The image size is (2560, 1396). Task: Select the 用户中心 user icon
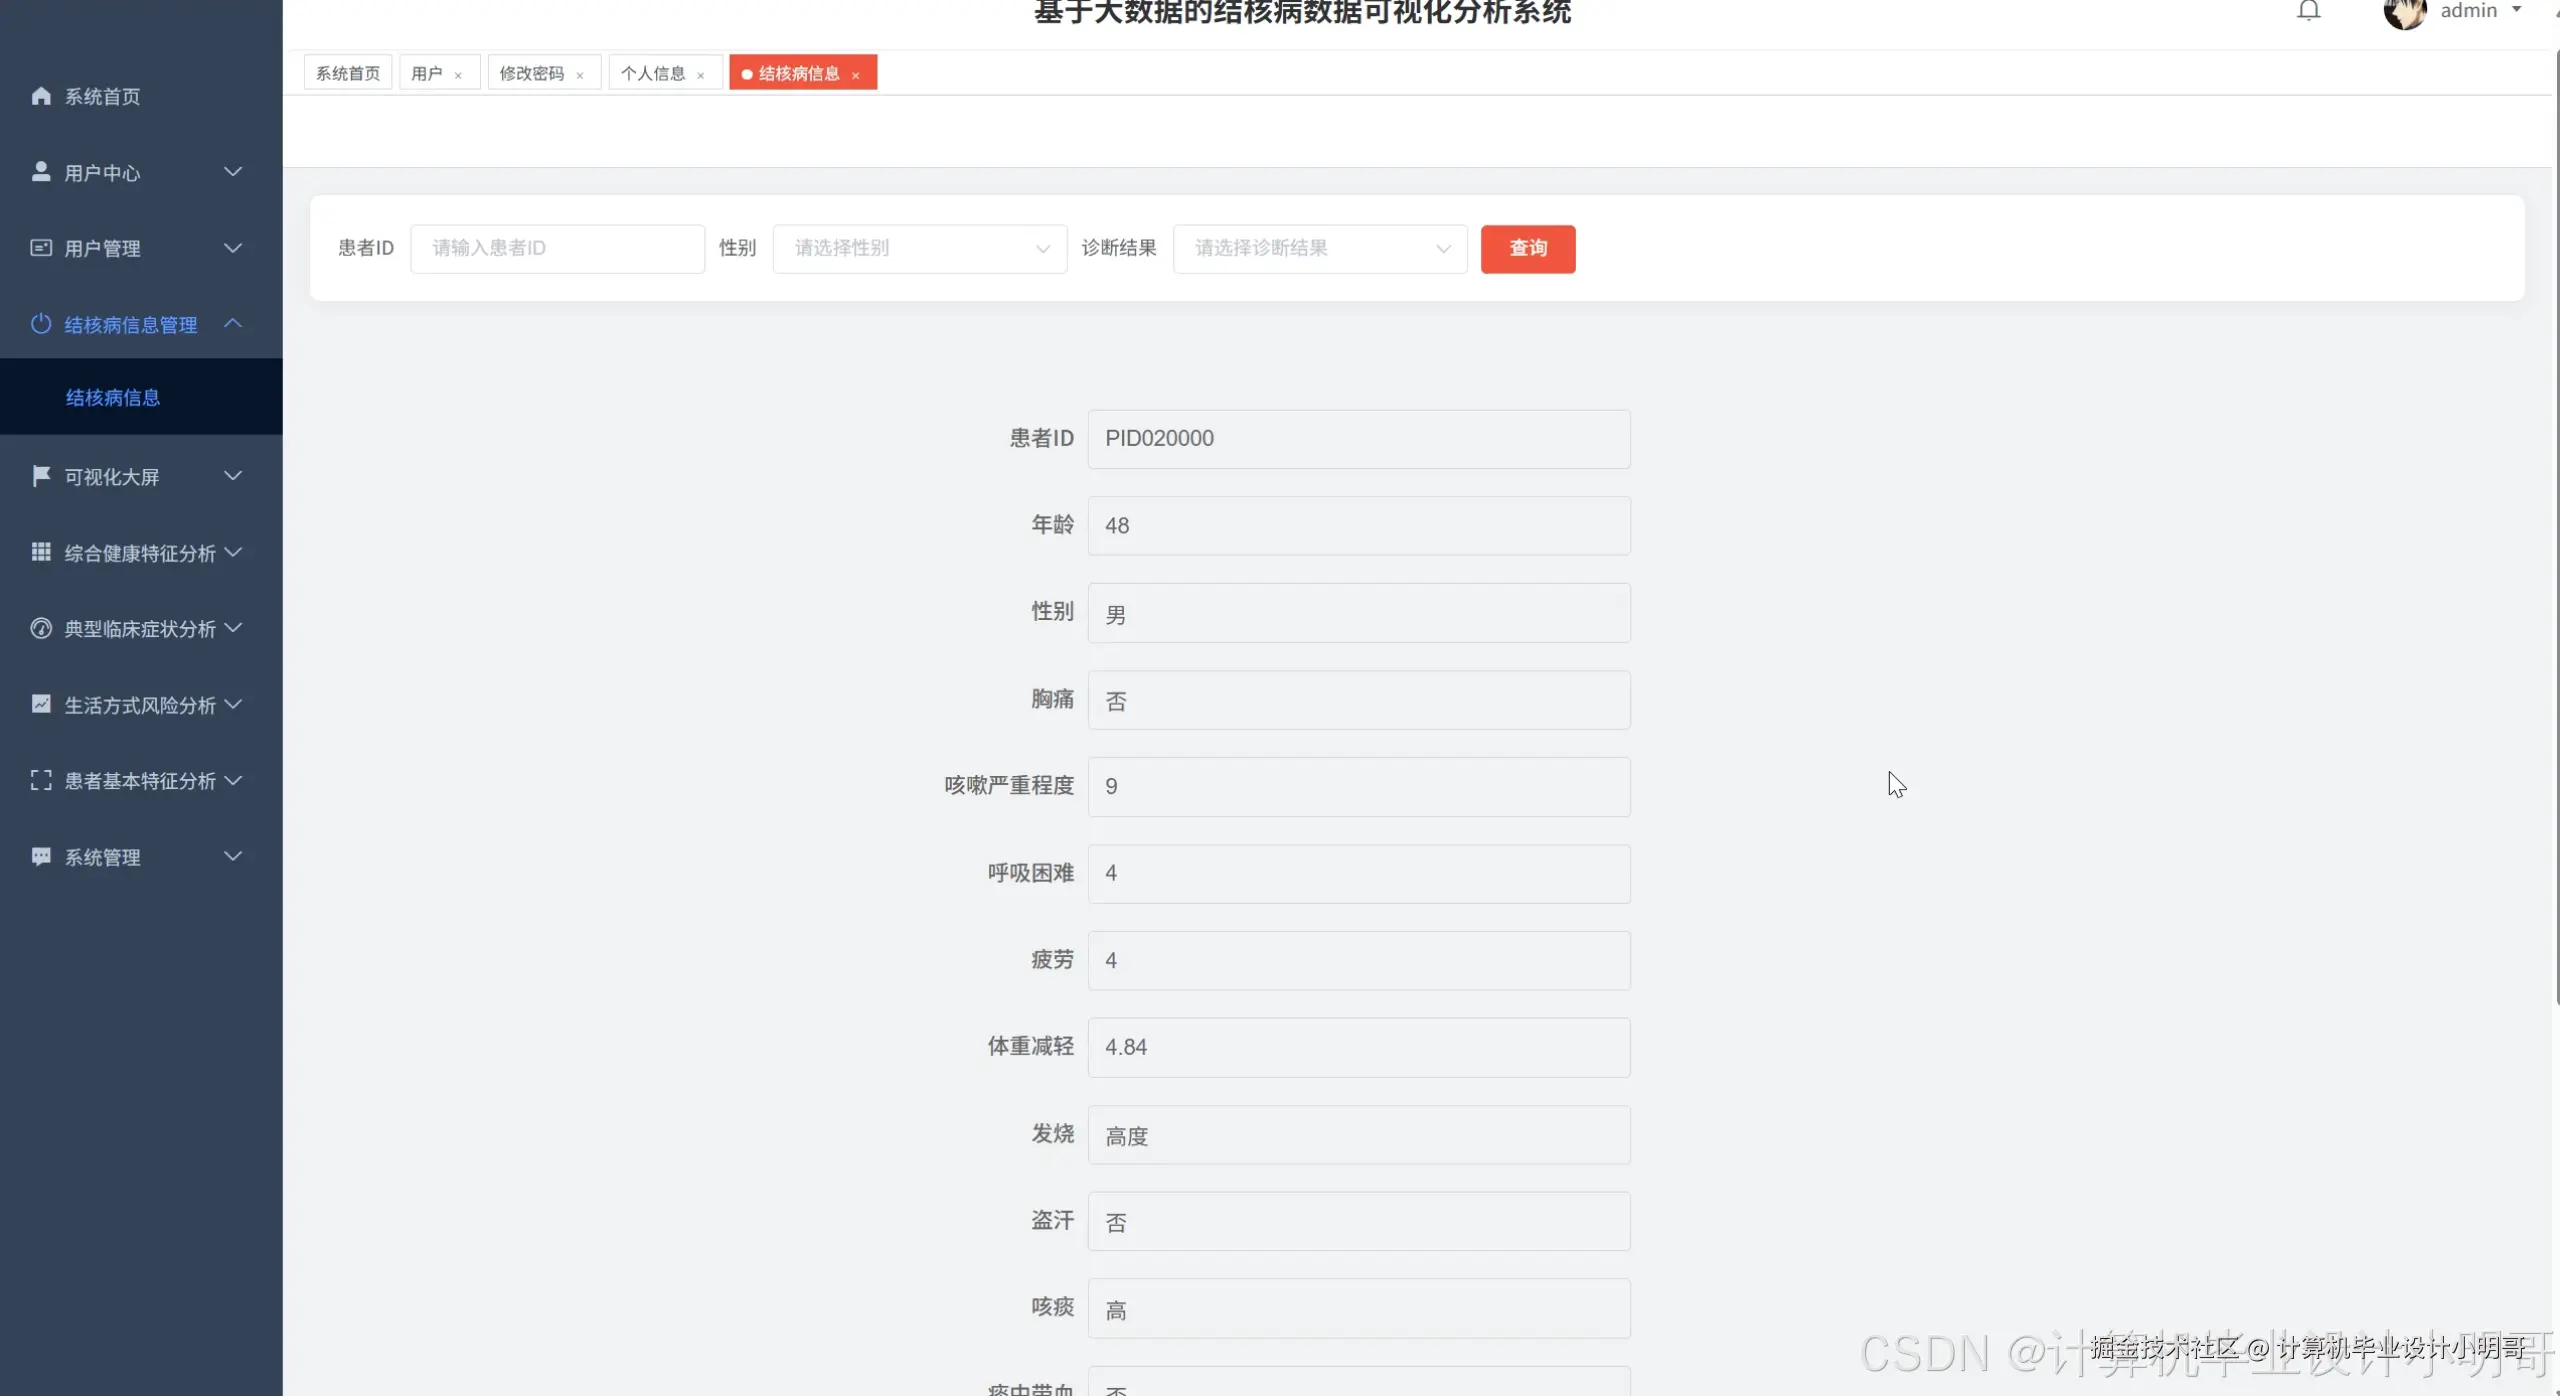[x=39, y=170]
